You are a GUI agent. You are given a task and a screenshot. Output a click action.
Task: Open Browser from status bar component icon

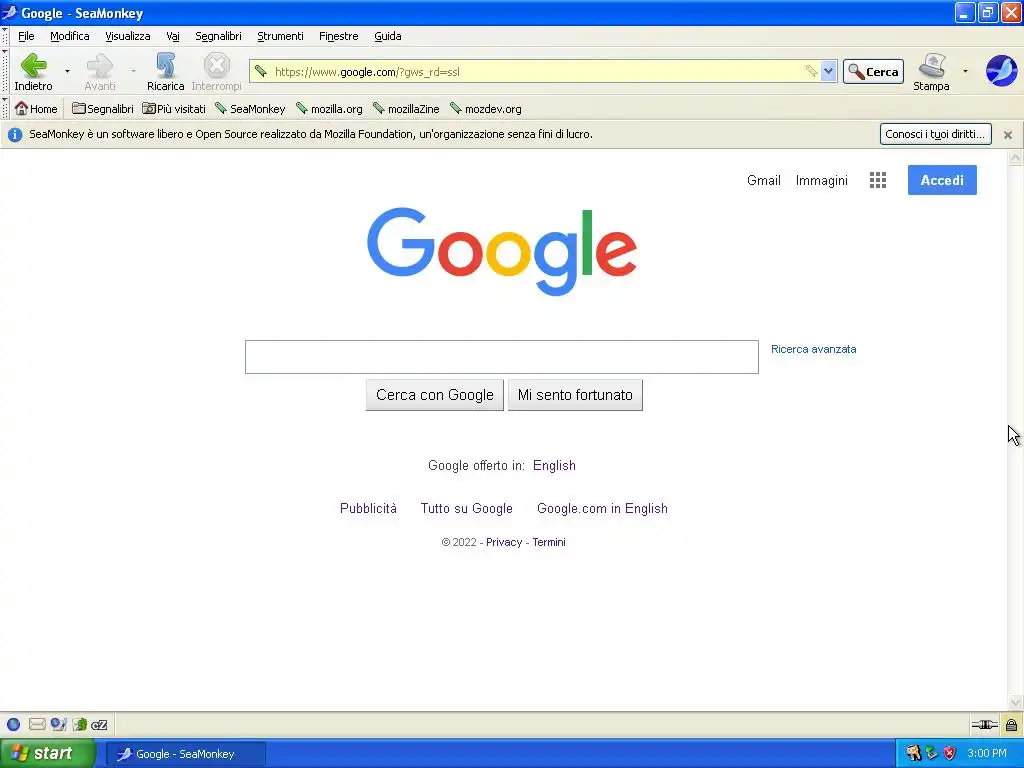[x=13, y=724]
